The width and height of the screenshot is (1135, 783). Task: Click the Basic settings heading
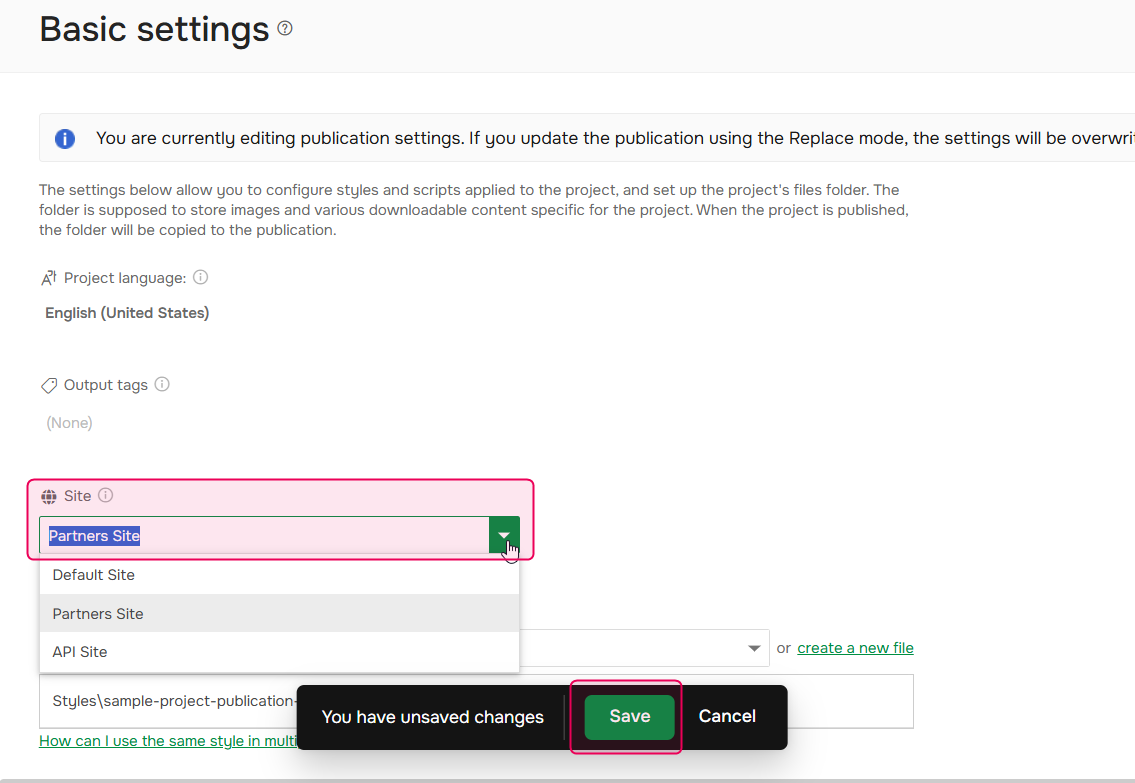click(x=154, y=30)
